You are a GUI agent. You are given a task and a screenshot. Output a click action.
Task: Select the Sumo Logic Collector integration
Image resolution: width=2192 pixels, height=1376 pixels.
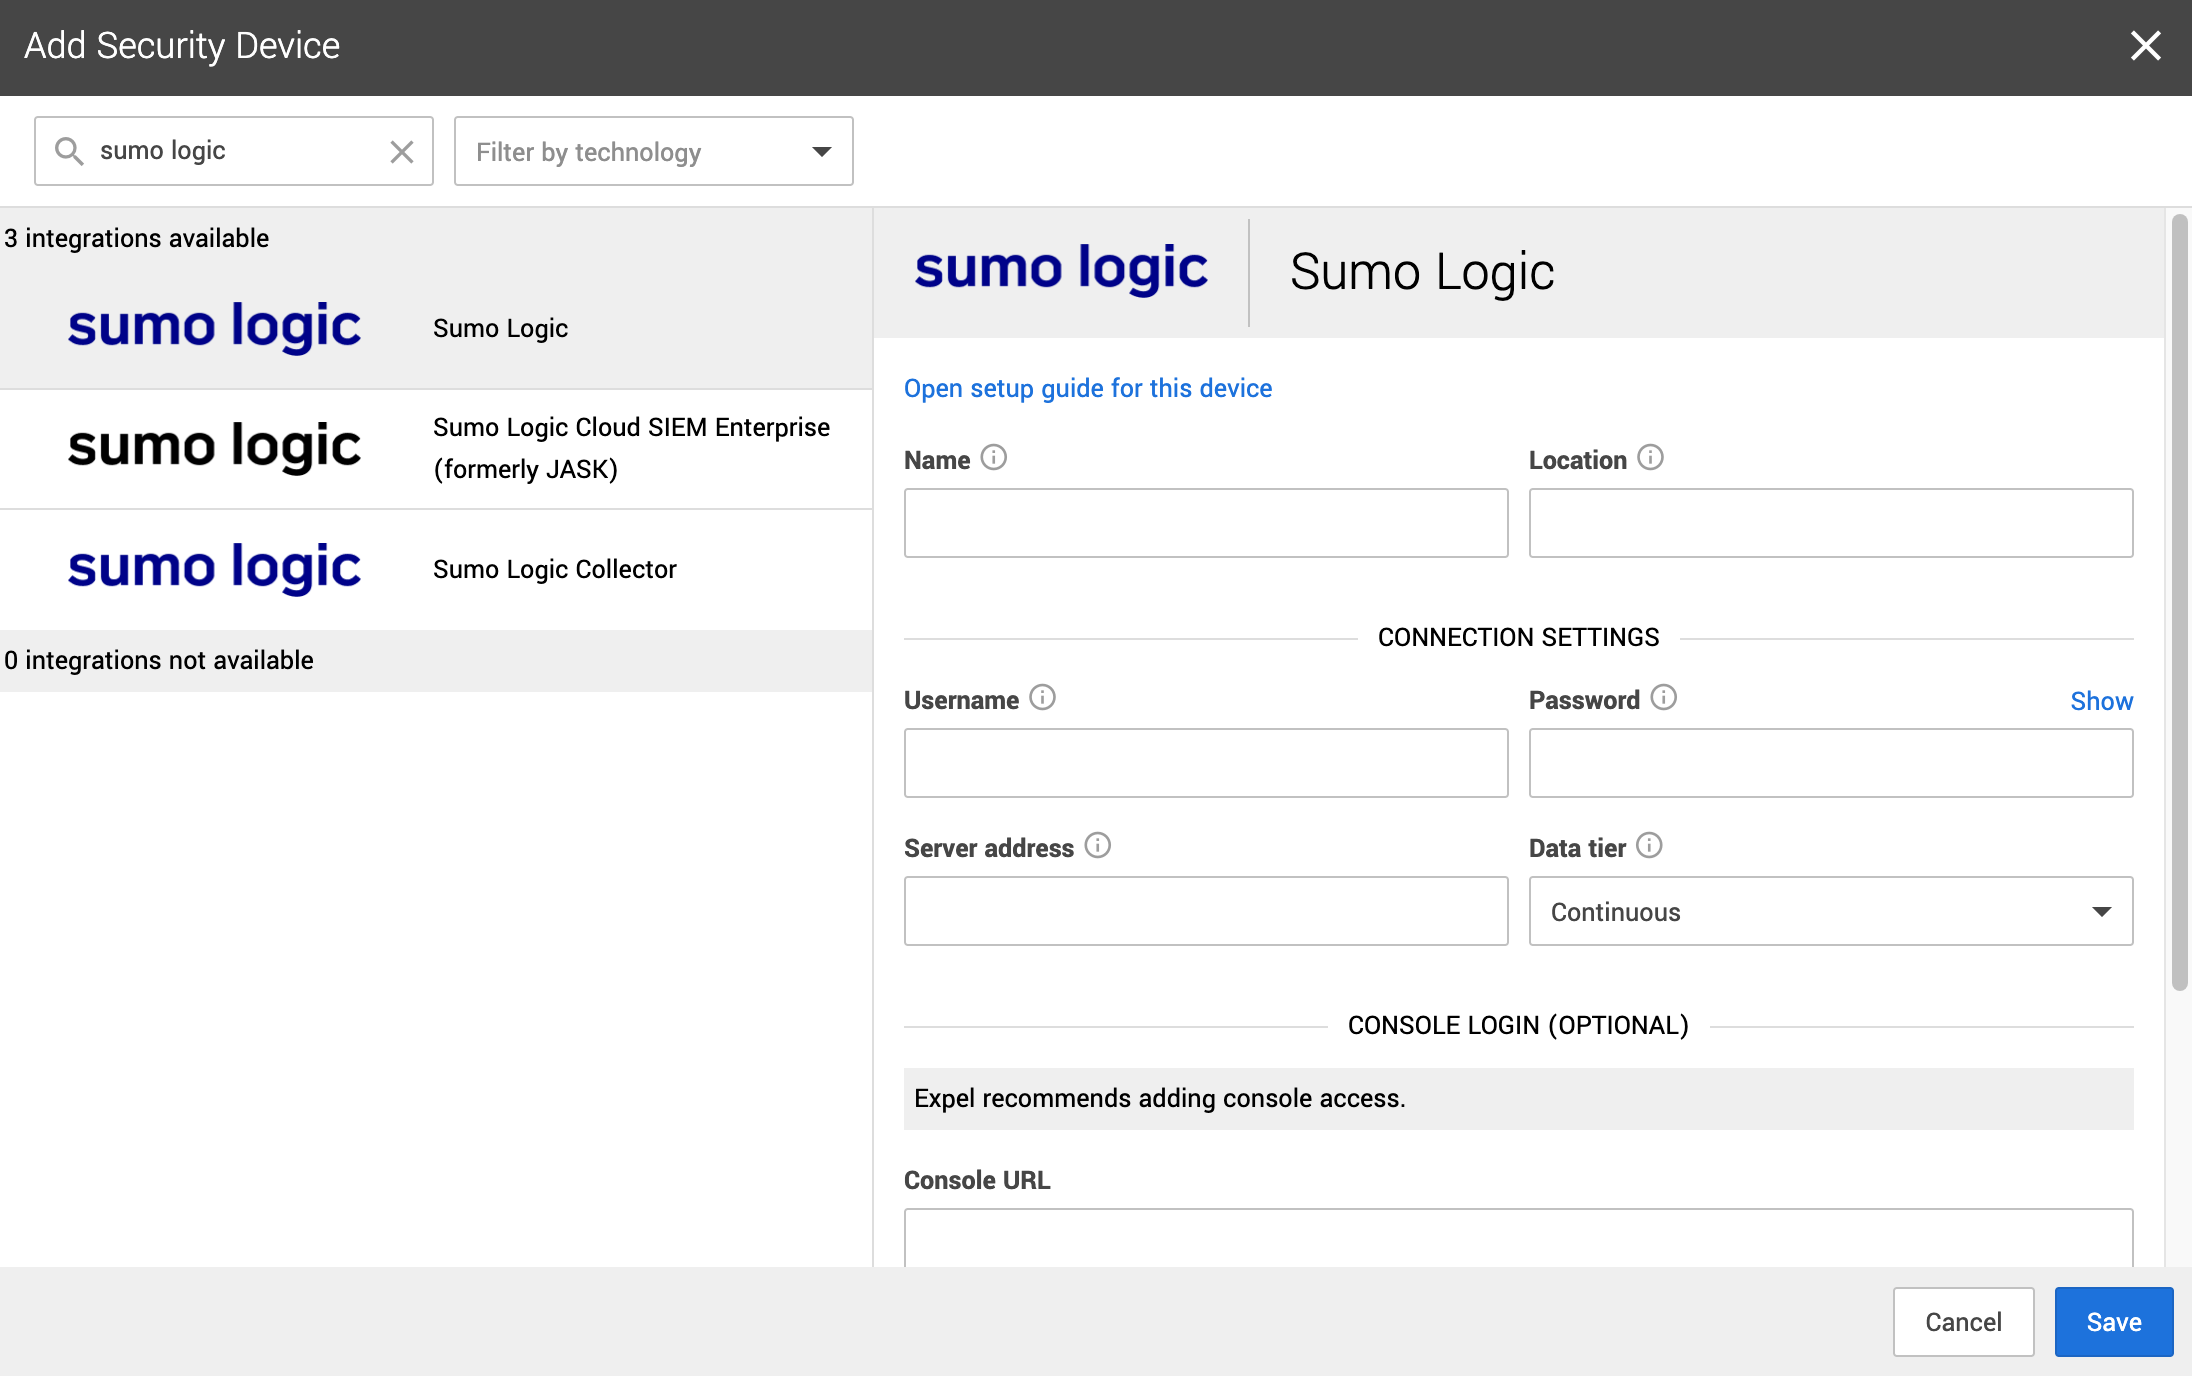pyautogui.click(x=435, y=568)
